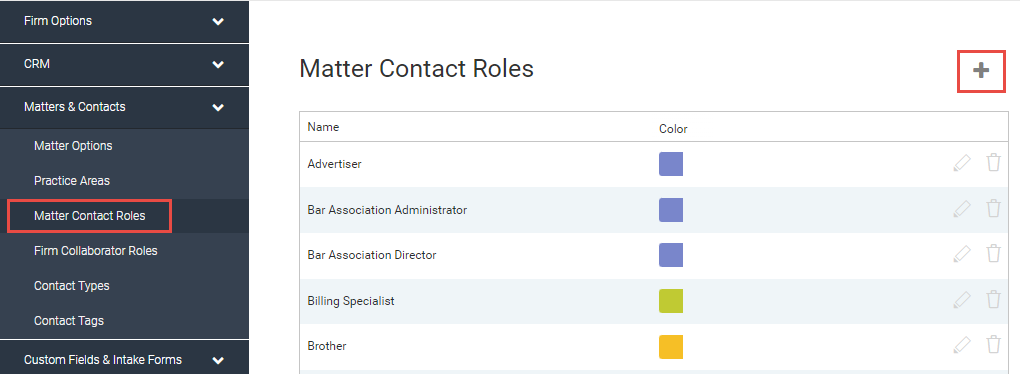
Task: Edit the Bar Association Administrator role
Action: pyautogui.click(x=961, y=209)
